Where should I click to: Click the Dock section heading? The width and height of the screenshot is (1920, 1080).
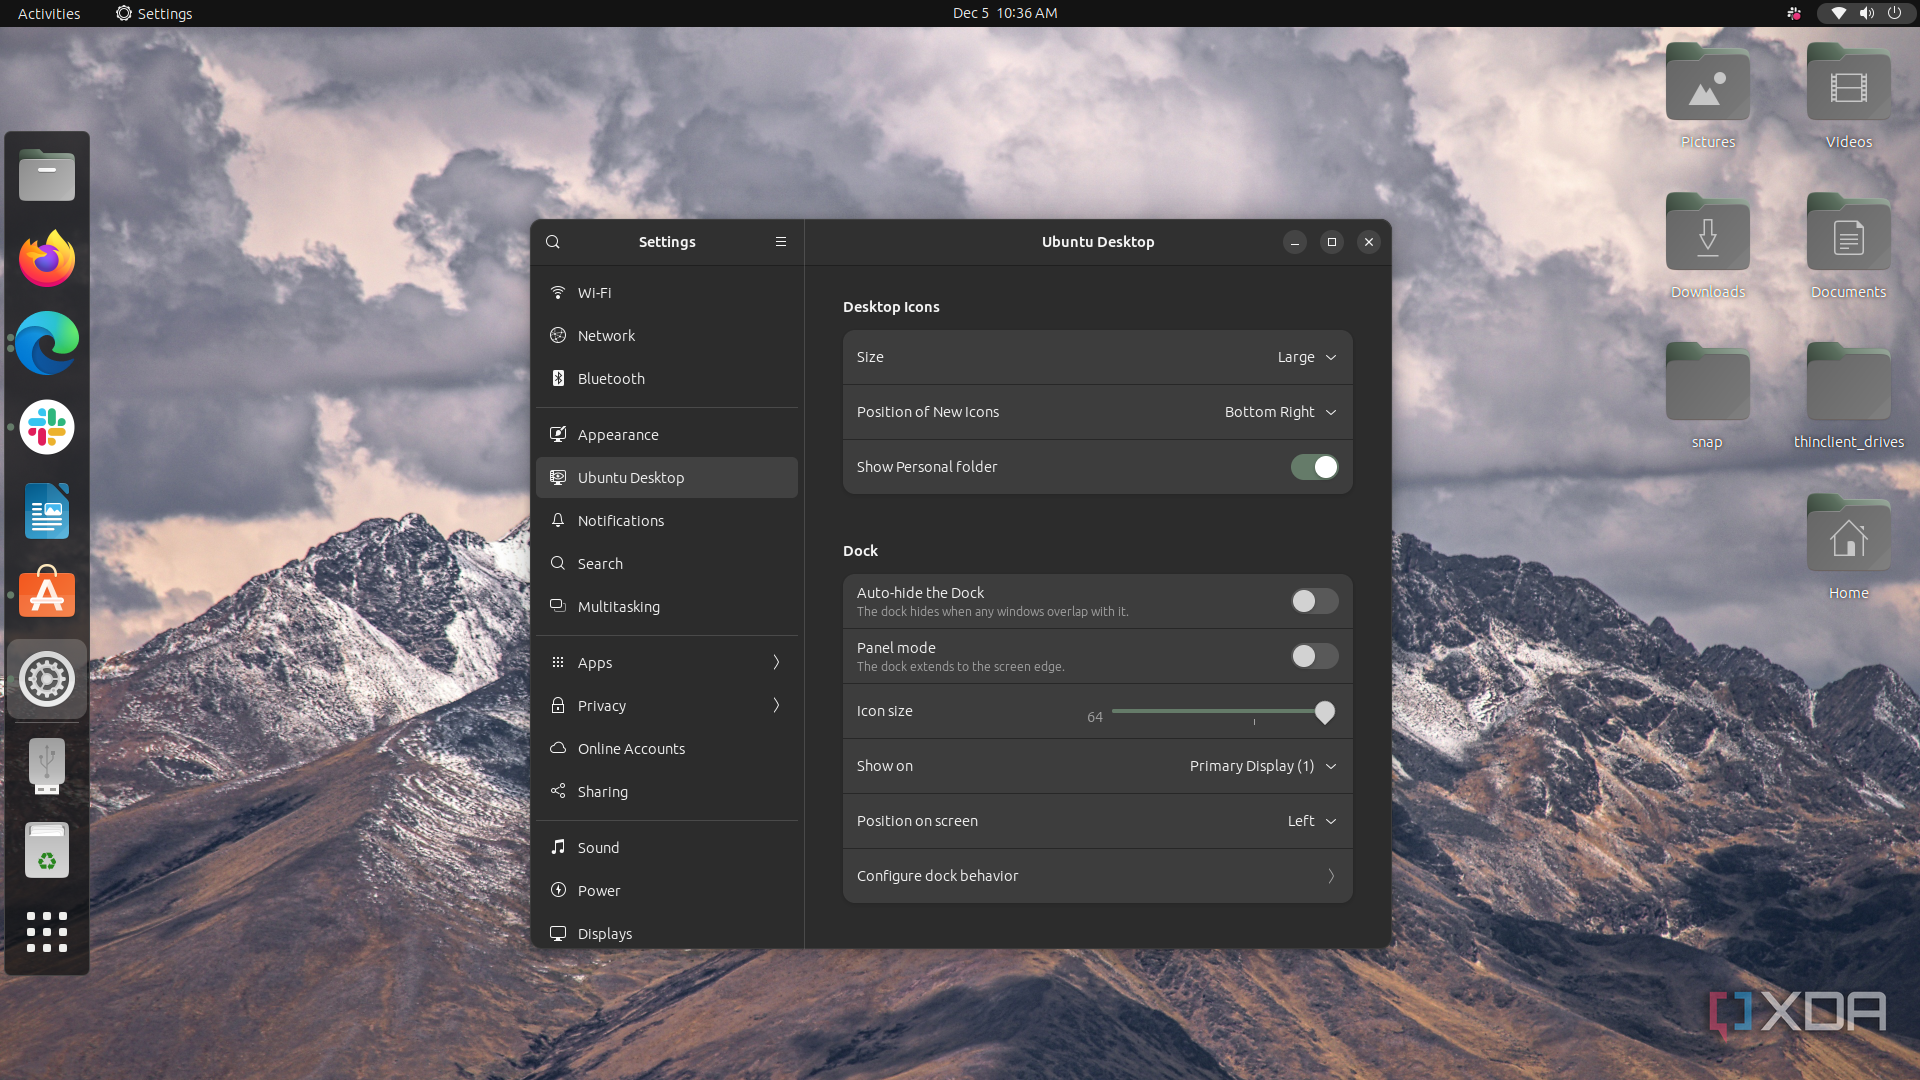[860, 551]
